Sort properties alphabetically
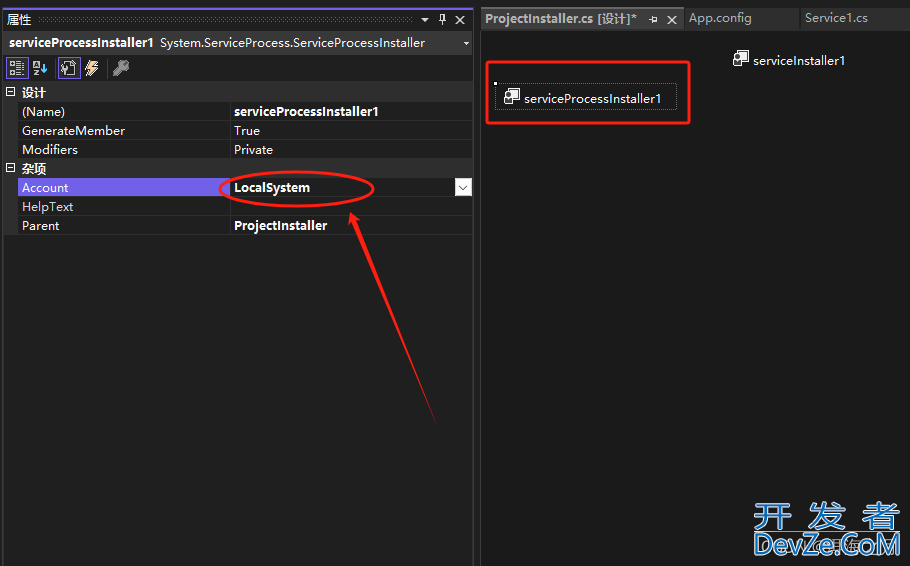This screenshot has width=910, height=566. tap(40, 69)
